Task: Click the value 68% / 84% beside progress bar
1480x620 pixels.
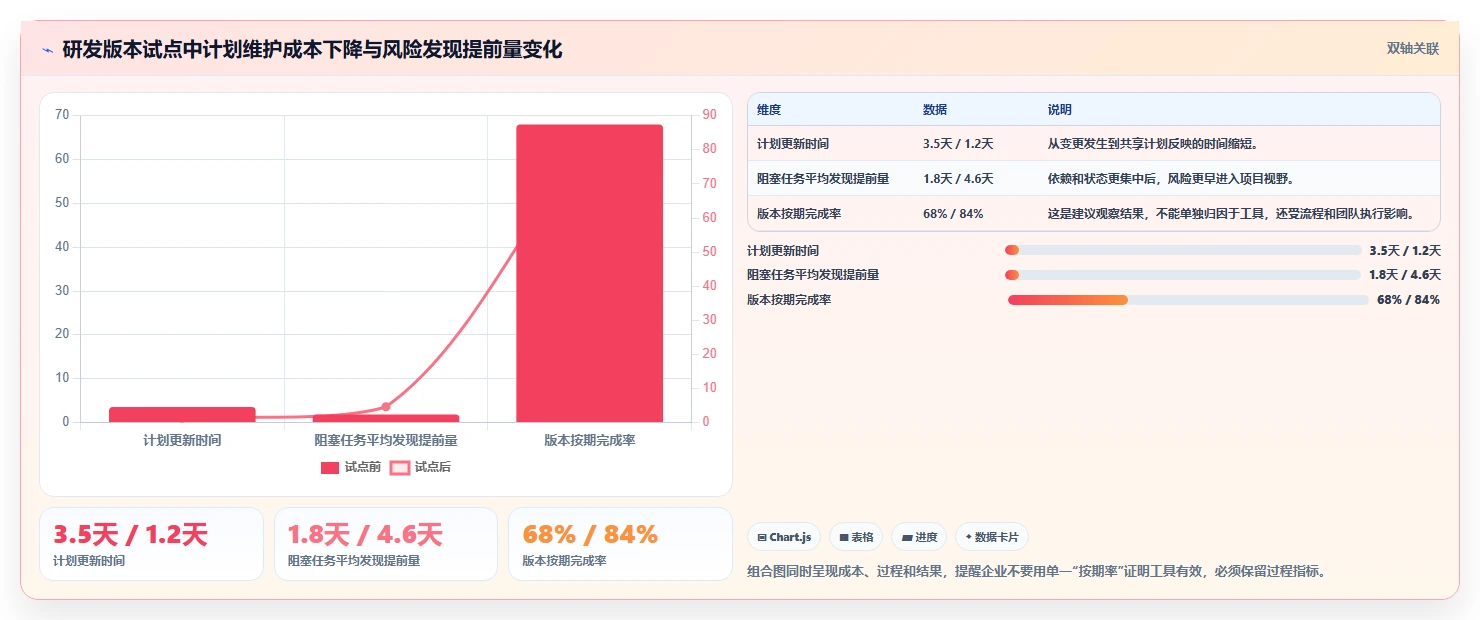Action: click(x=1408, y=300)
